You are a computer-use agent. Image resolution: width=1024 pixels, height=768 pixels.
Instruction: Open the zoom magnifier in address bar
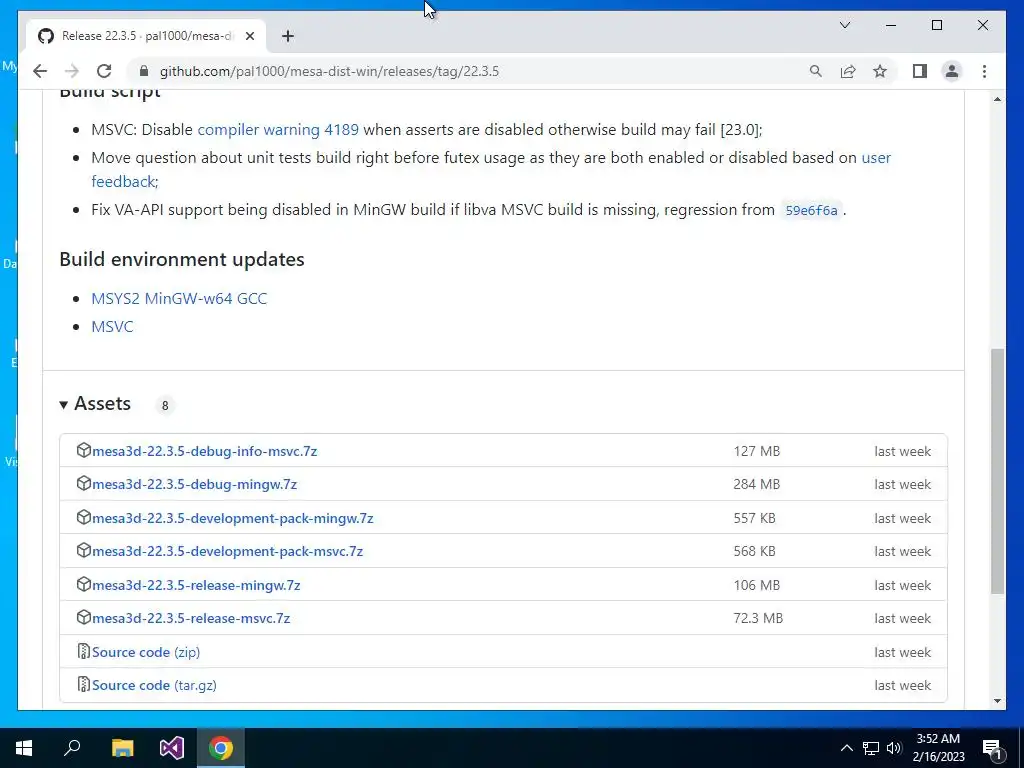click(815, 71)
